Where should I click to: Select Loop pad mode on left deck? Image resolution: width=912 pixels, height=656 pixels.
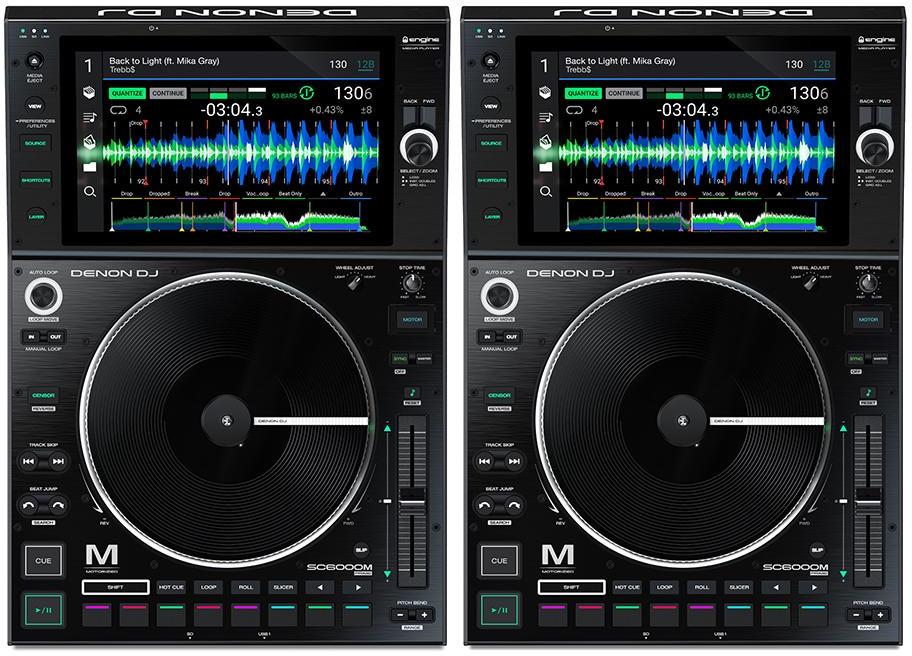(x=208, y=587)
